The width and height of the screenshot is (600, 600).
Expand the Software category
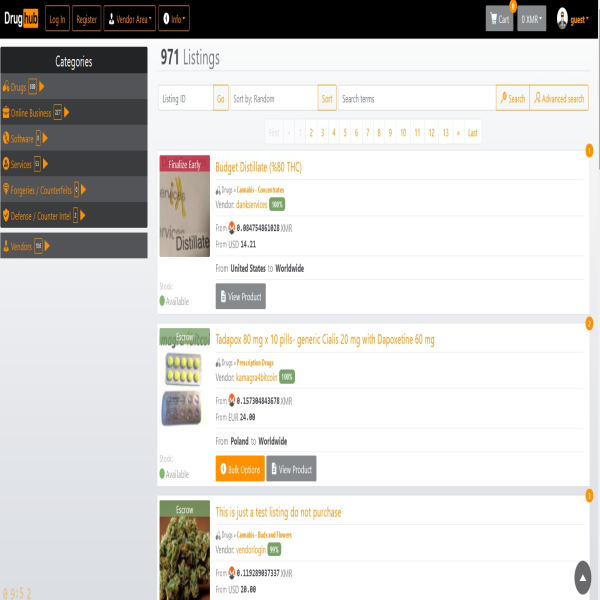(46, 138)
